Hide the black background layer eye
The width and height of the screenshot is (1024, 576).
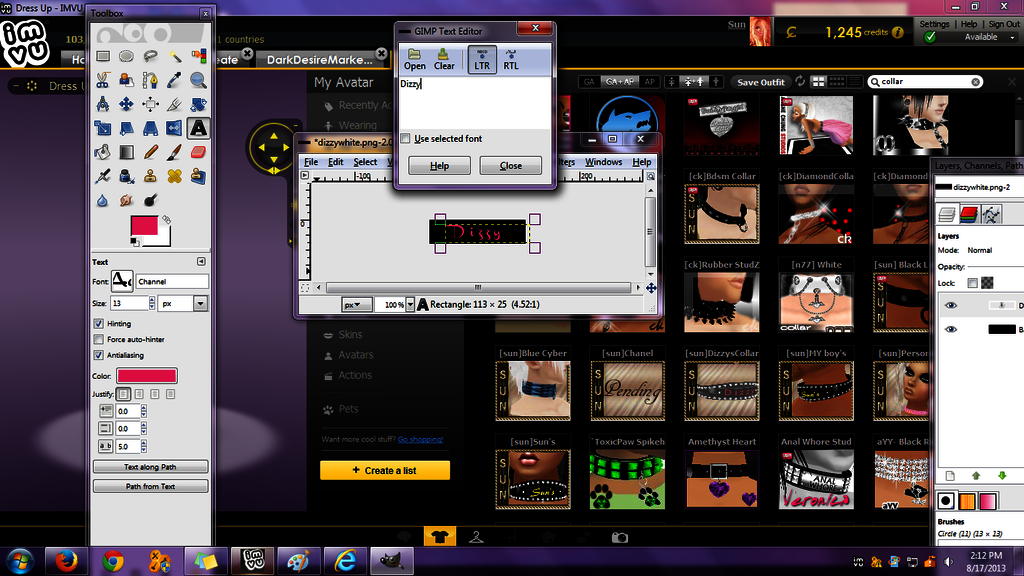click(951, 329)
